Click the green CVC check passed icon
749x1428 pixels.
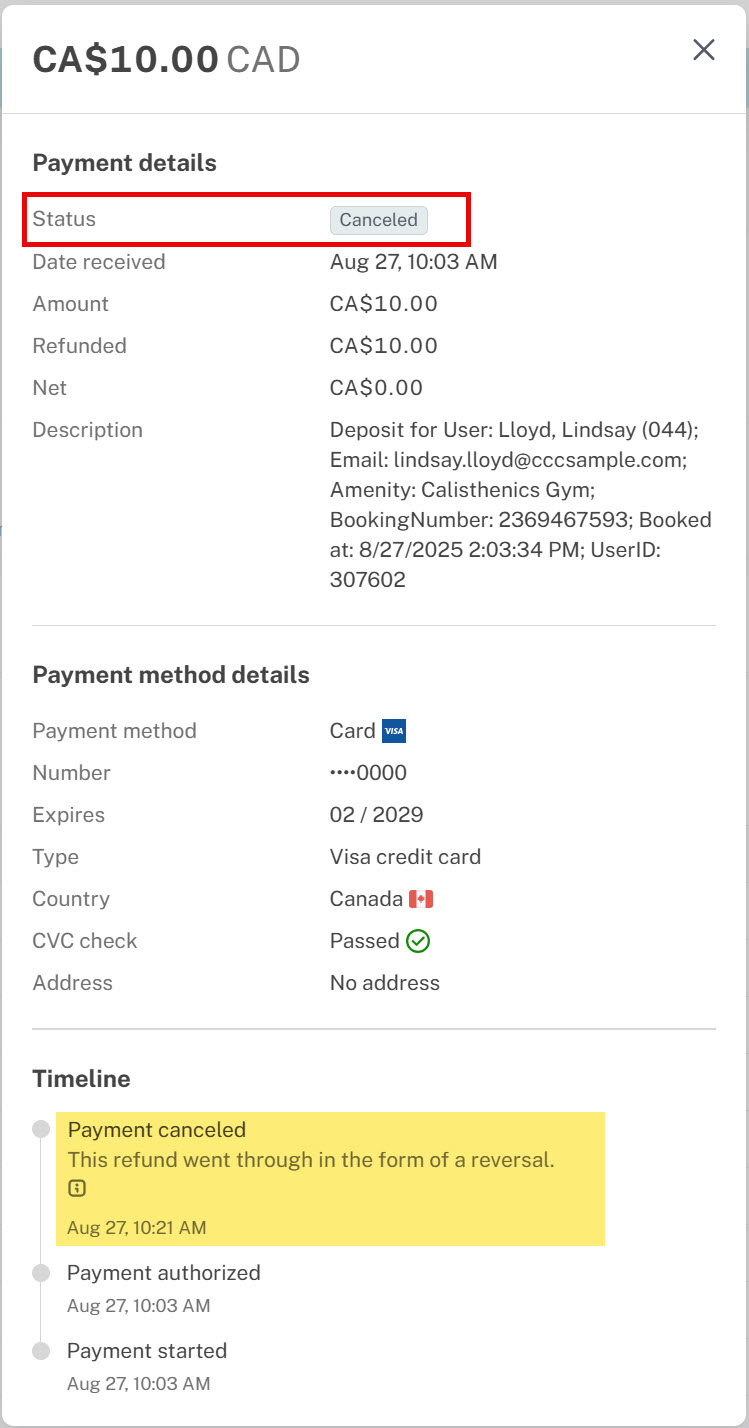(x=419, y=941)
